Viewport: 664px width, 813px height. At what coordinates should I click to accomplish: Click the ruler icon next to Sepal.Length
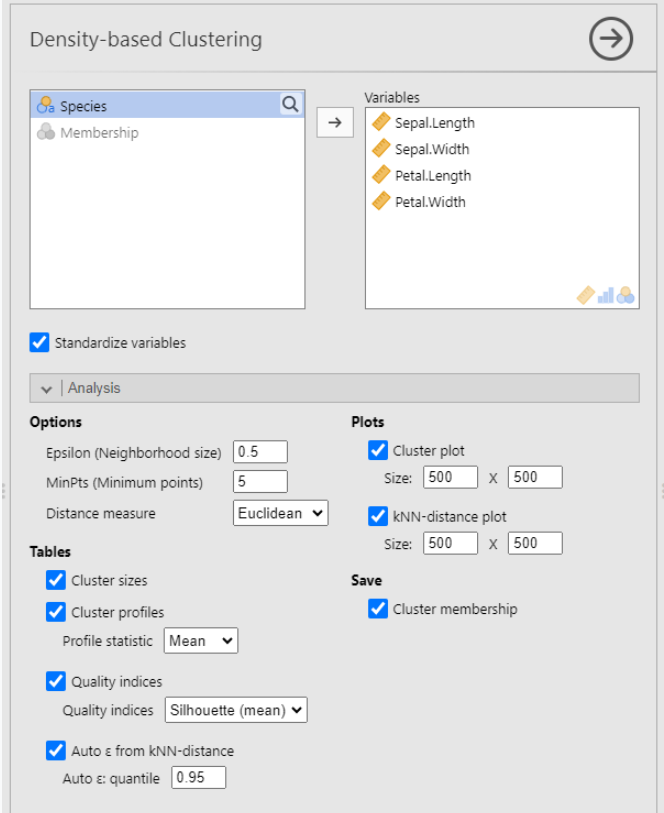[x=381, y=123]
